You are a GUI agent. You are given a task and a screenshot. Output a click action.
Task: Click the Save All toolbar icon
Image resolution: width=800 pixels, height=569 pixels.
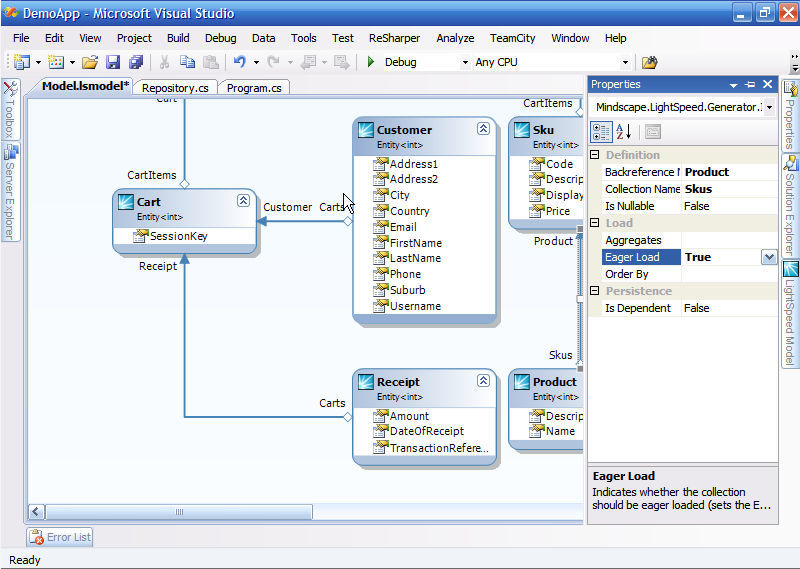coord(136,62)
